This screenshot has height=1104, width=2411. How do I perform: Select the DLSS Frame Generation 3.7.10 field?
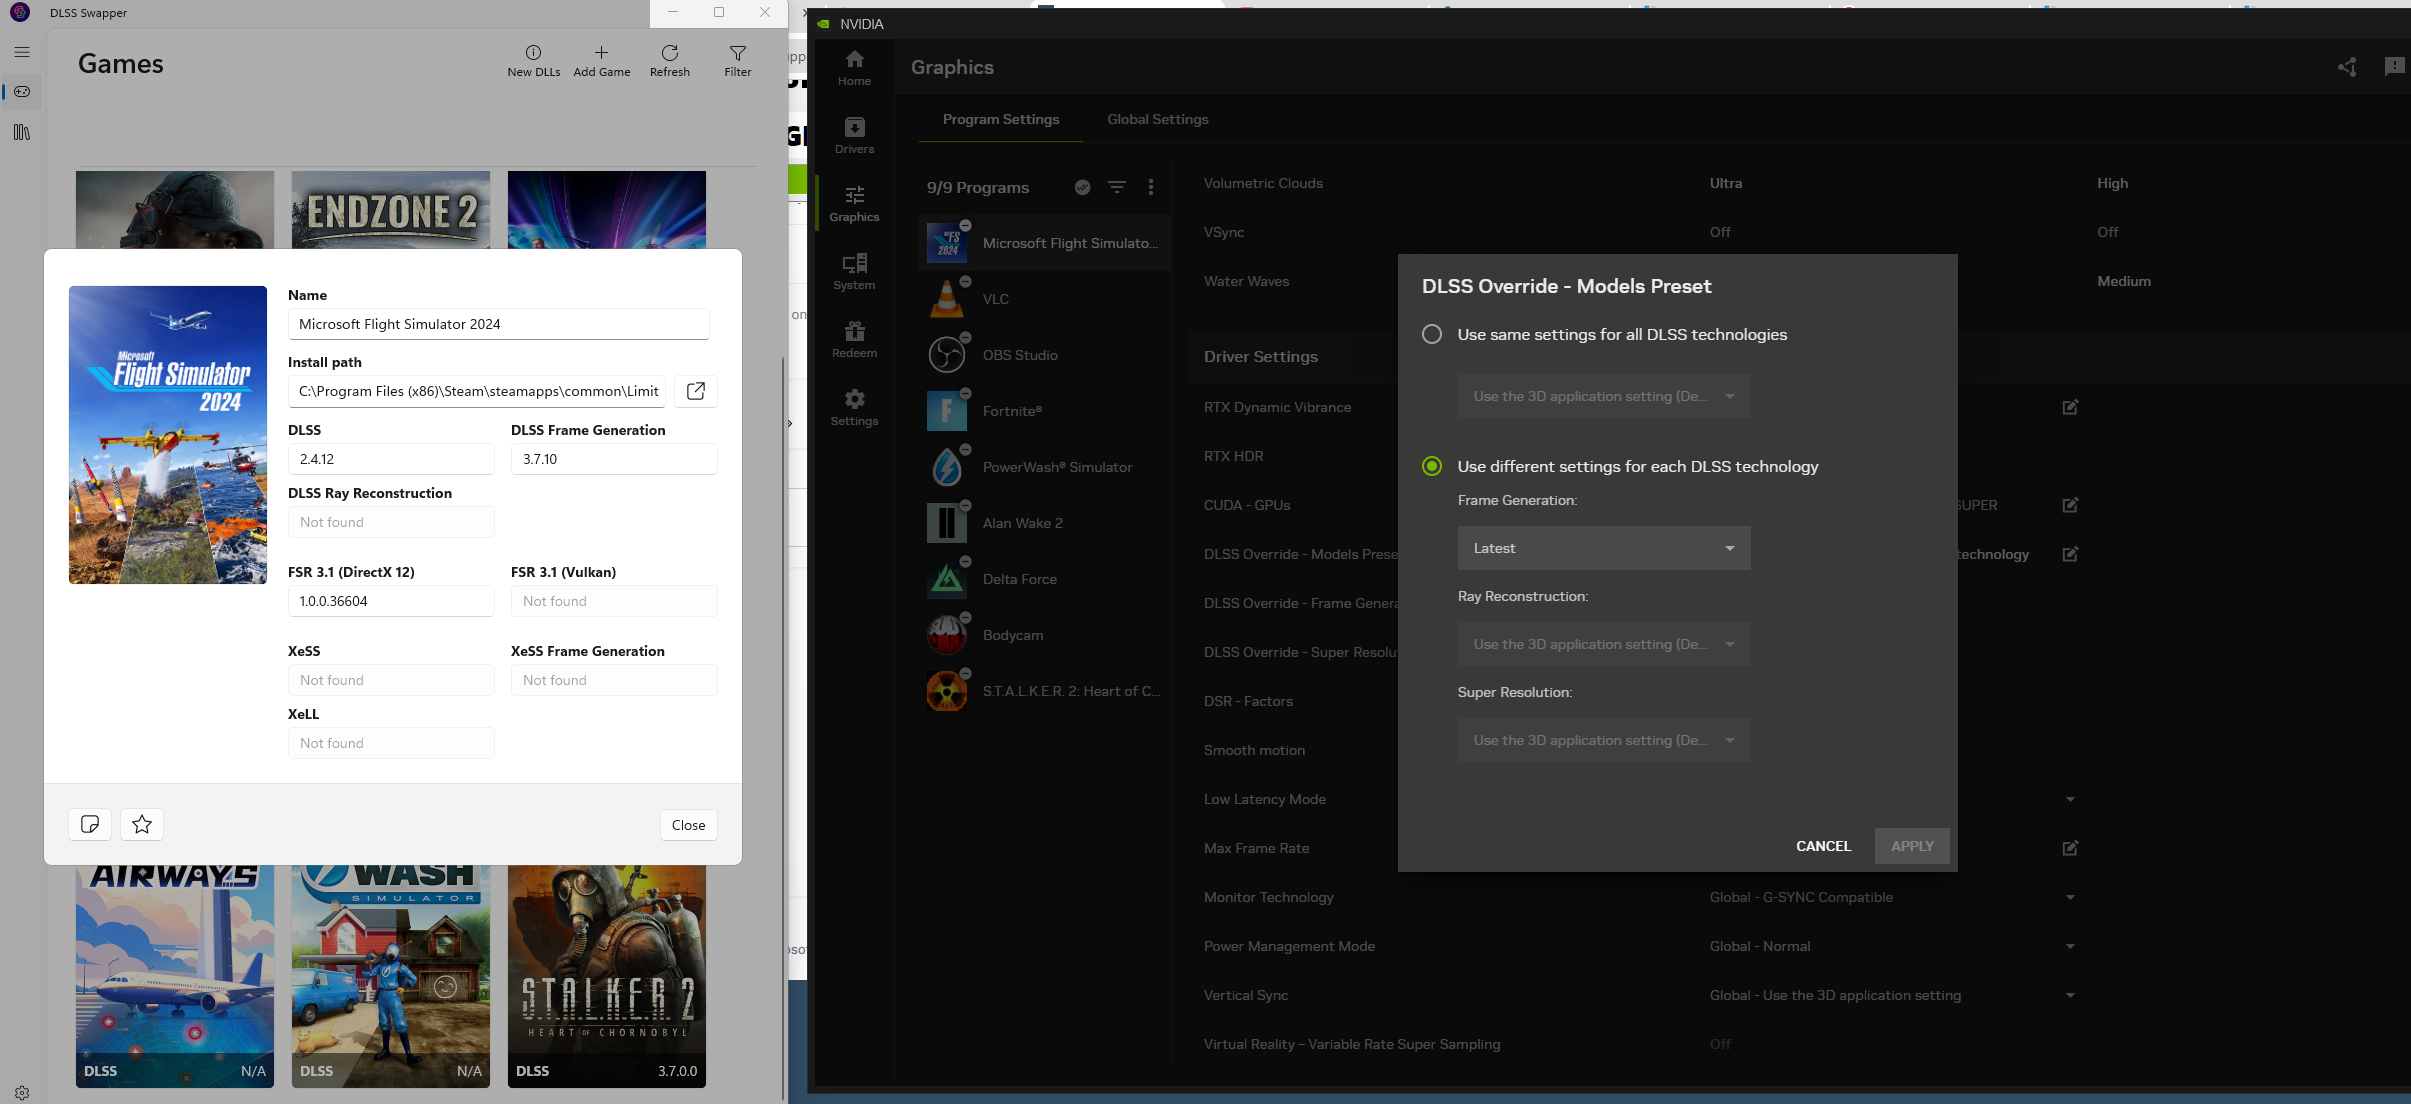coord(614,459)
